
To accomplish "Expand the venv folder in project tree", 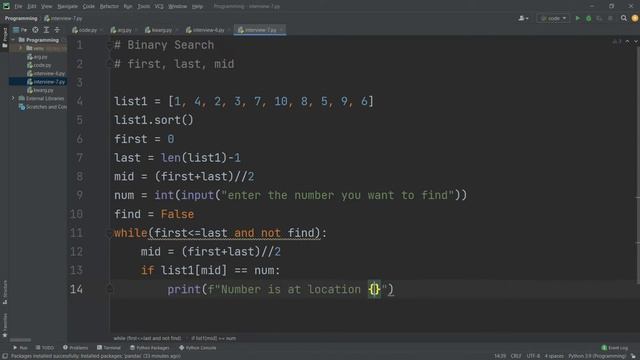I will click(20, 48).
